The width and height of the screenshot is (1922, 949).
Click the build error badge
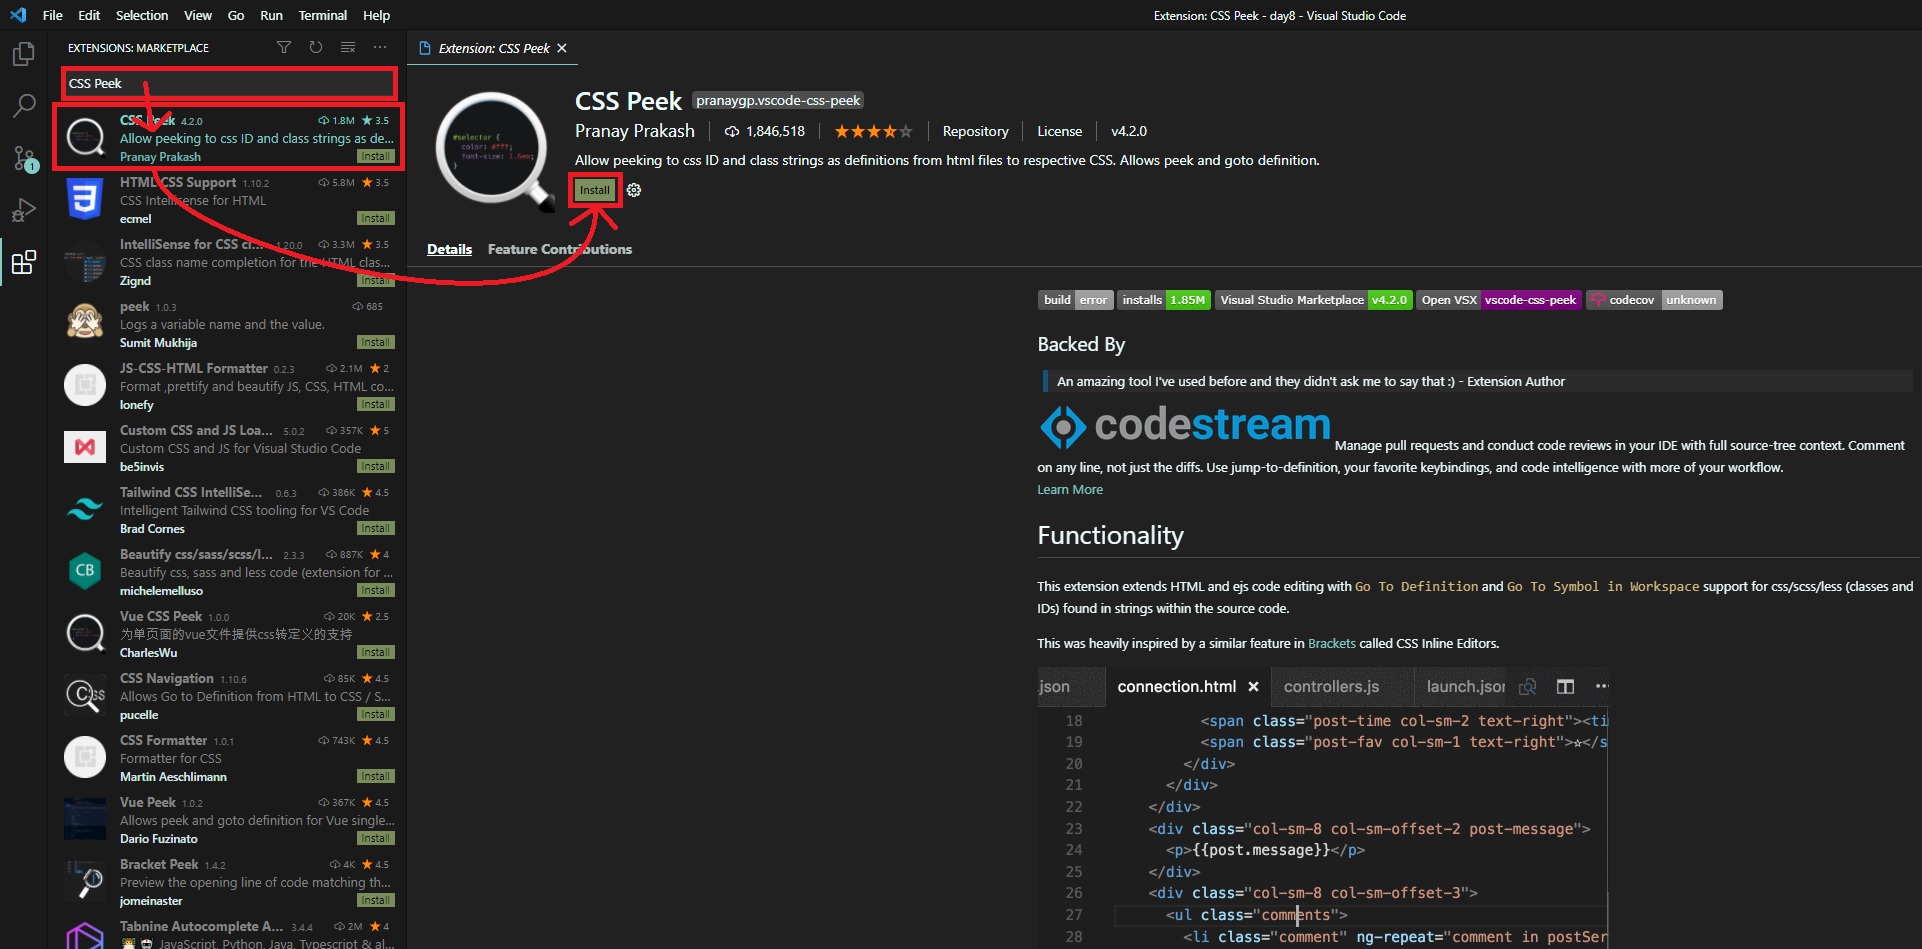pos(1075,300)
